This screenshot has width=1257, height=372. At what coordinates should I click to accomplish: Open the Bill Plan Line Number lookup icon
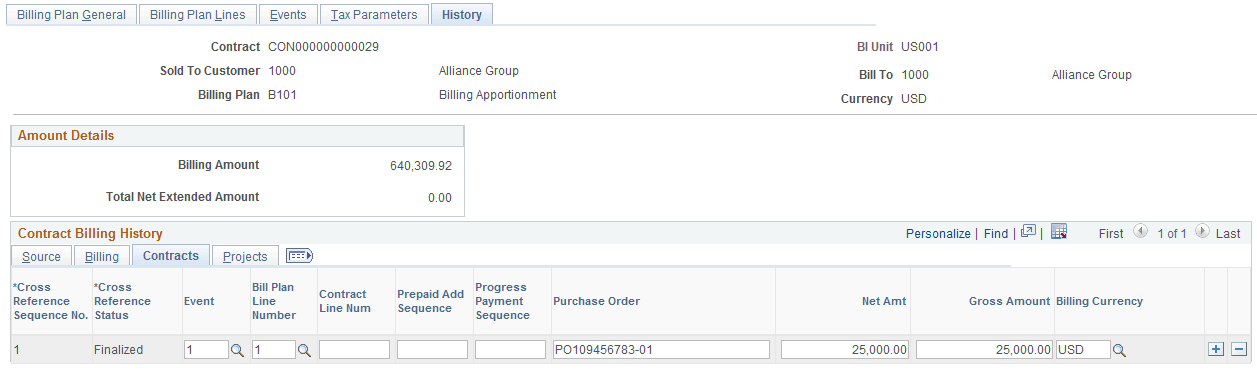coord(304,350)
